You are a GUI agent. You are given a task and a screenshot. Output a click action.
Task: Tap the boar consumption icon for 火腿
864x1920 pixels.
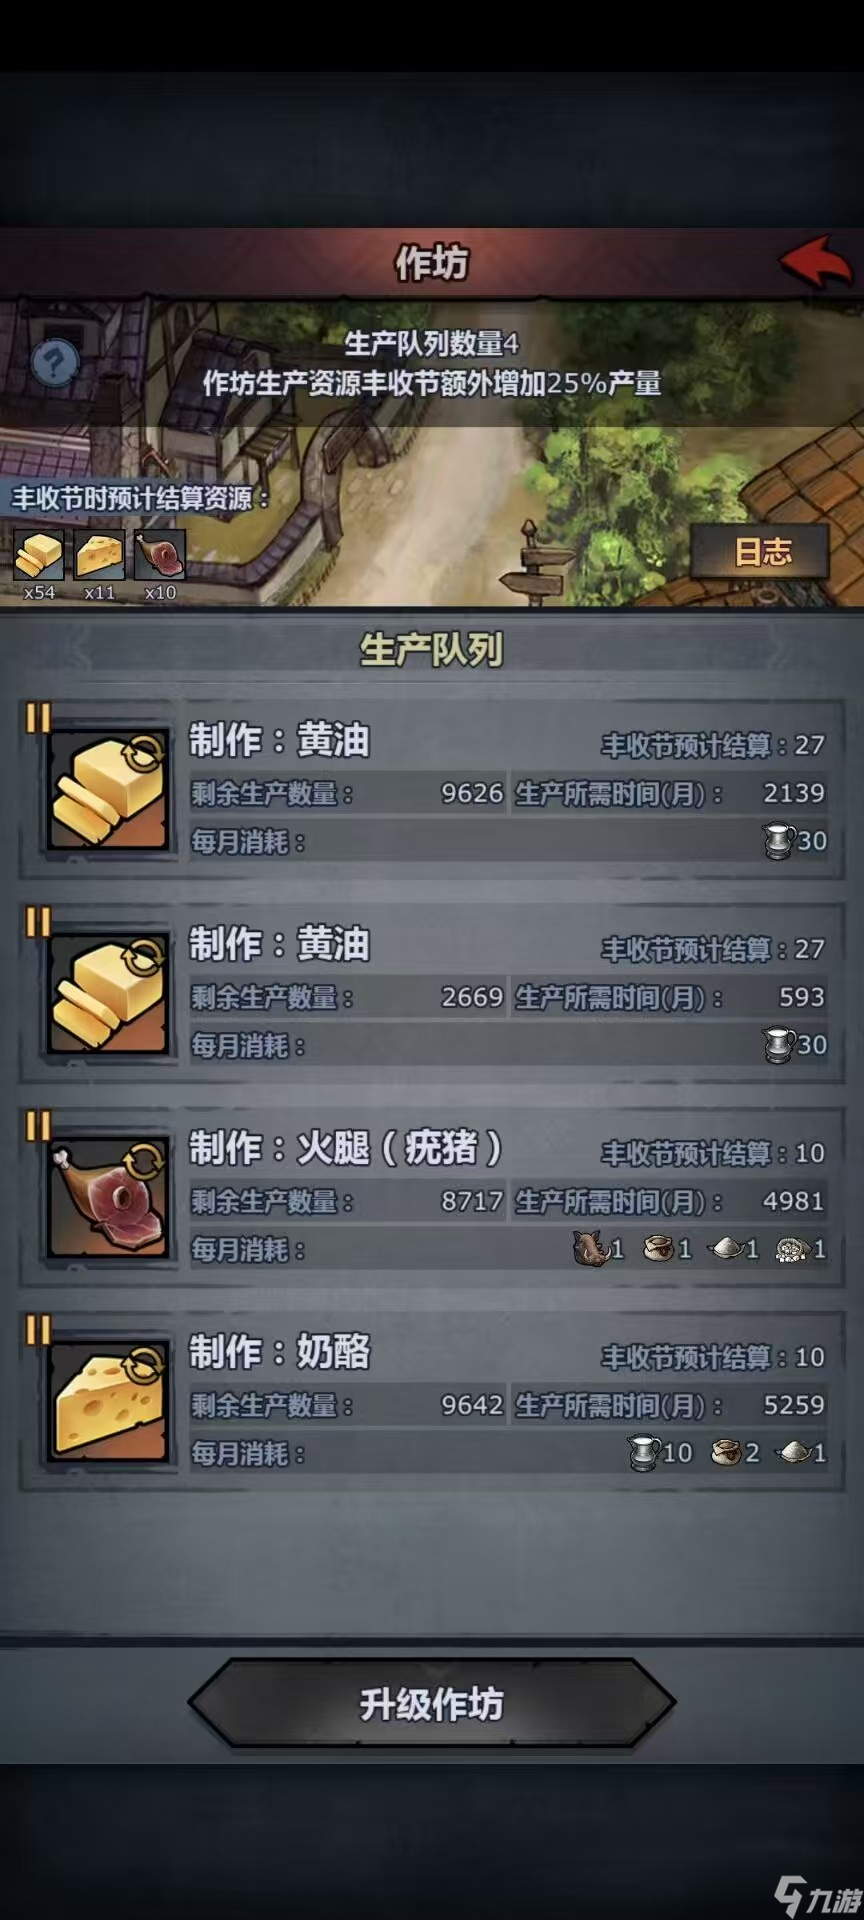(x=590, y=1249)
